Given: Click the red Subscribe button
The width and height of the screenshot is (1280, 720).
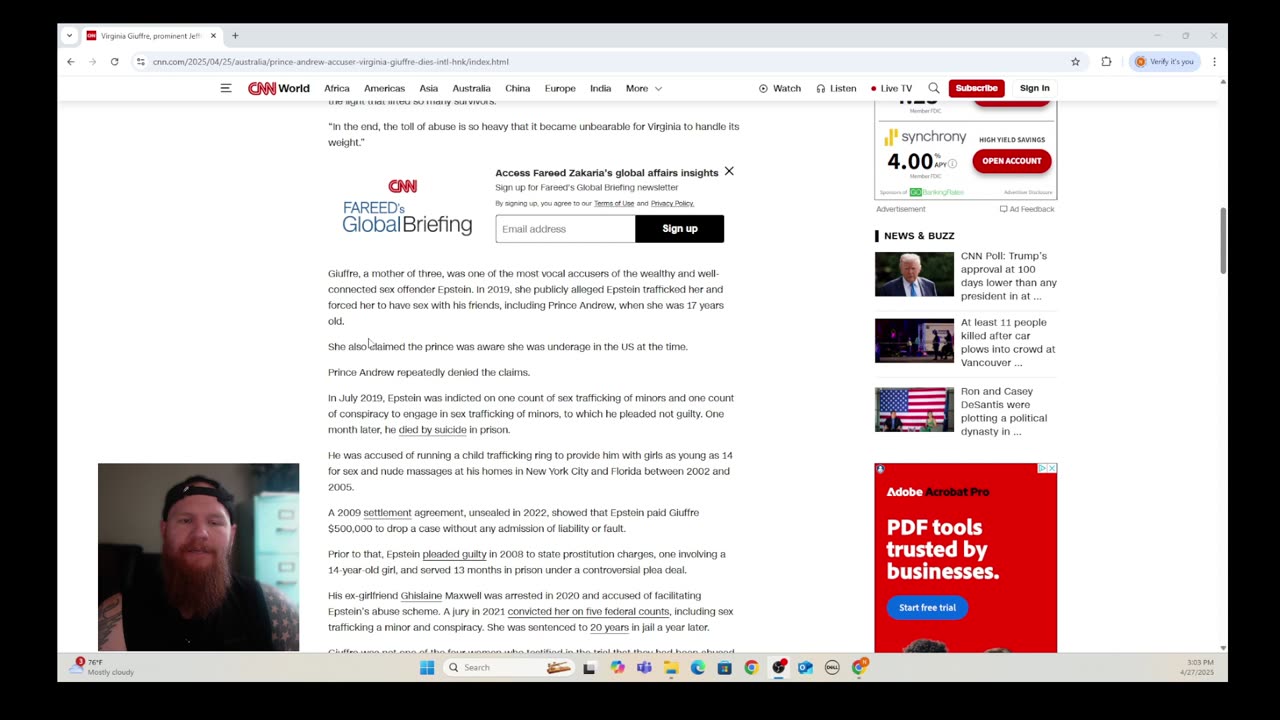Looking at the screenshot, I should click(976, 88).
